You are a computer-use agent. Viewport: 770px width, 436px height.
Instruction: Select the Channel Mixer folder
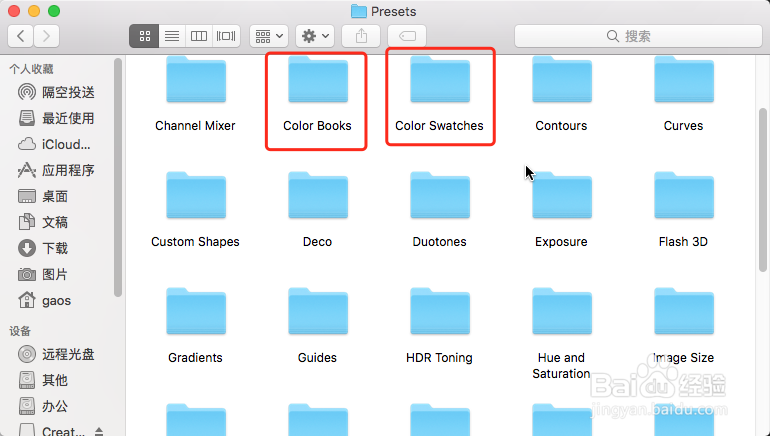pyautogui.click(x=195, y=94)
